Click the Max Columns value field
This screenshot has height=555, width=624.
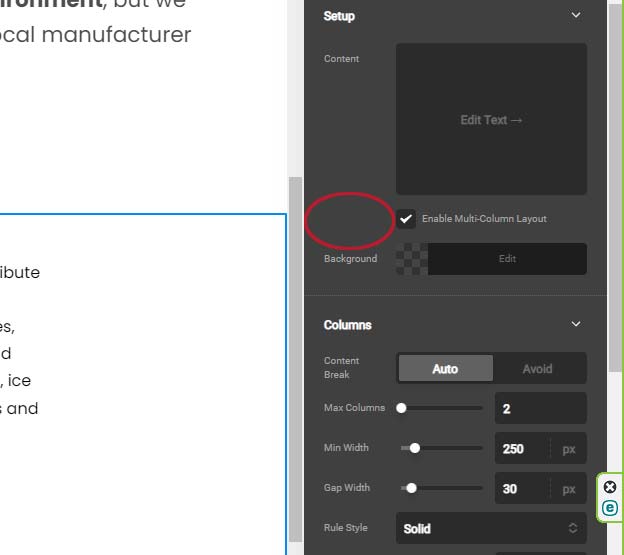(540, 409)
